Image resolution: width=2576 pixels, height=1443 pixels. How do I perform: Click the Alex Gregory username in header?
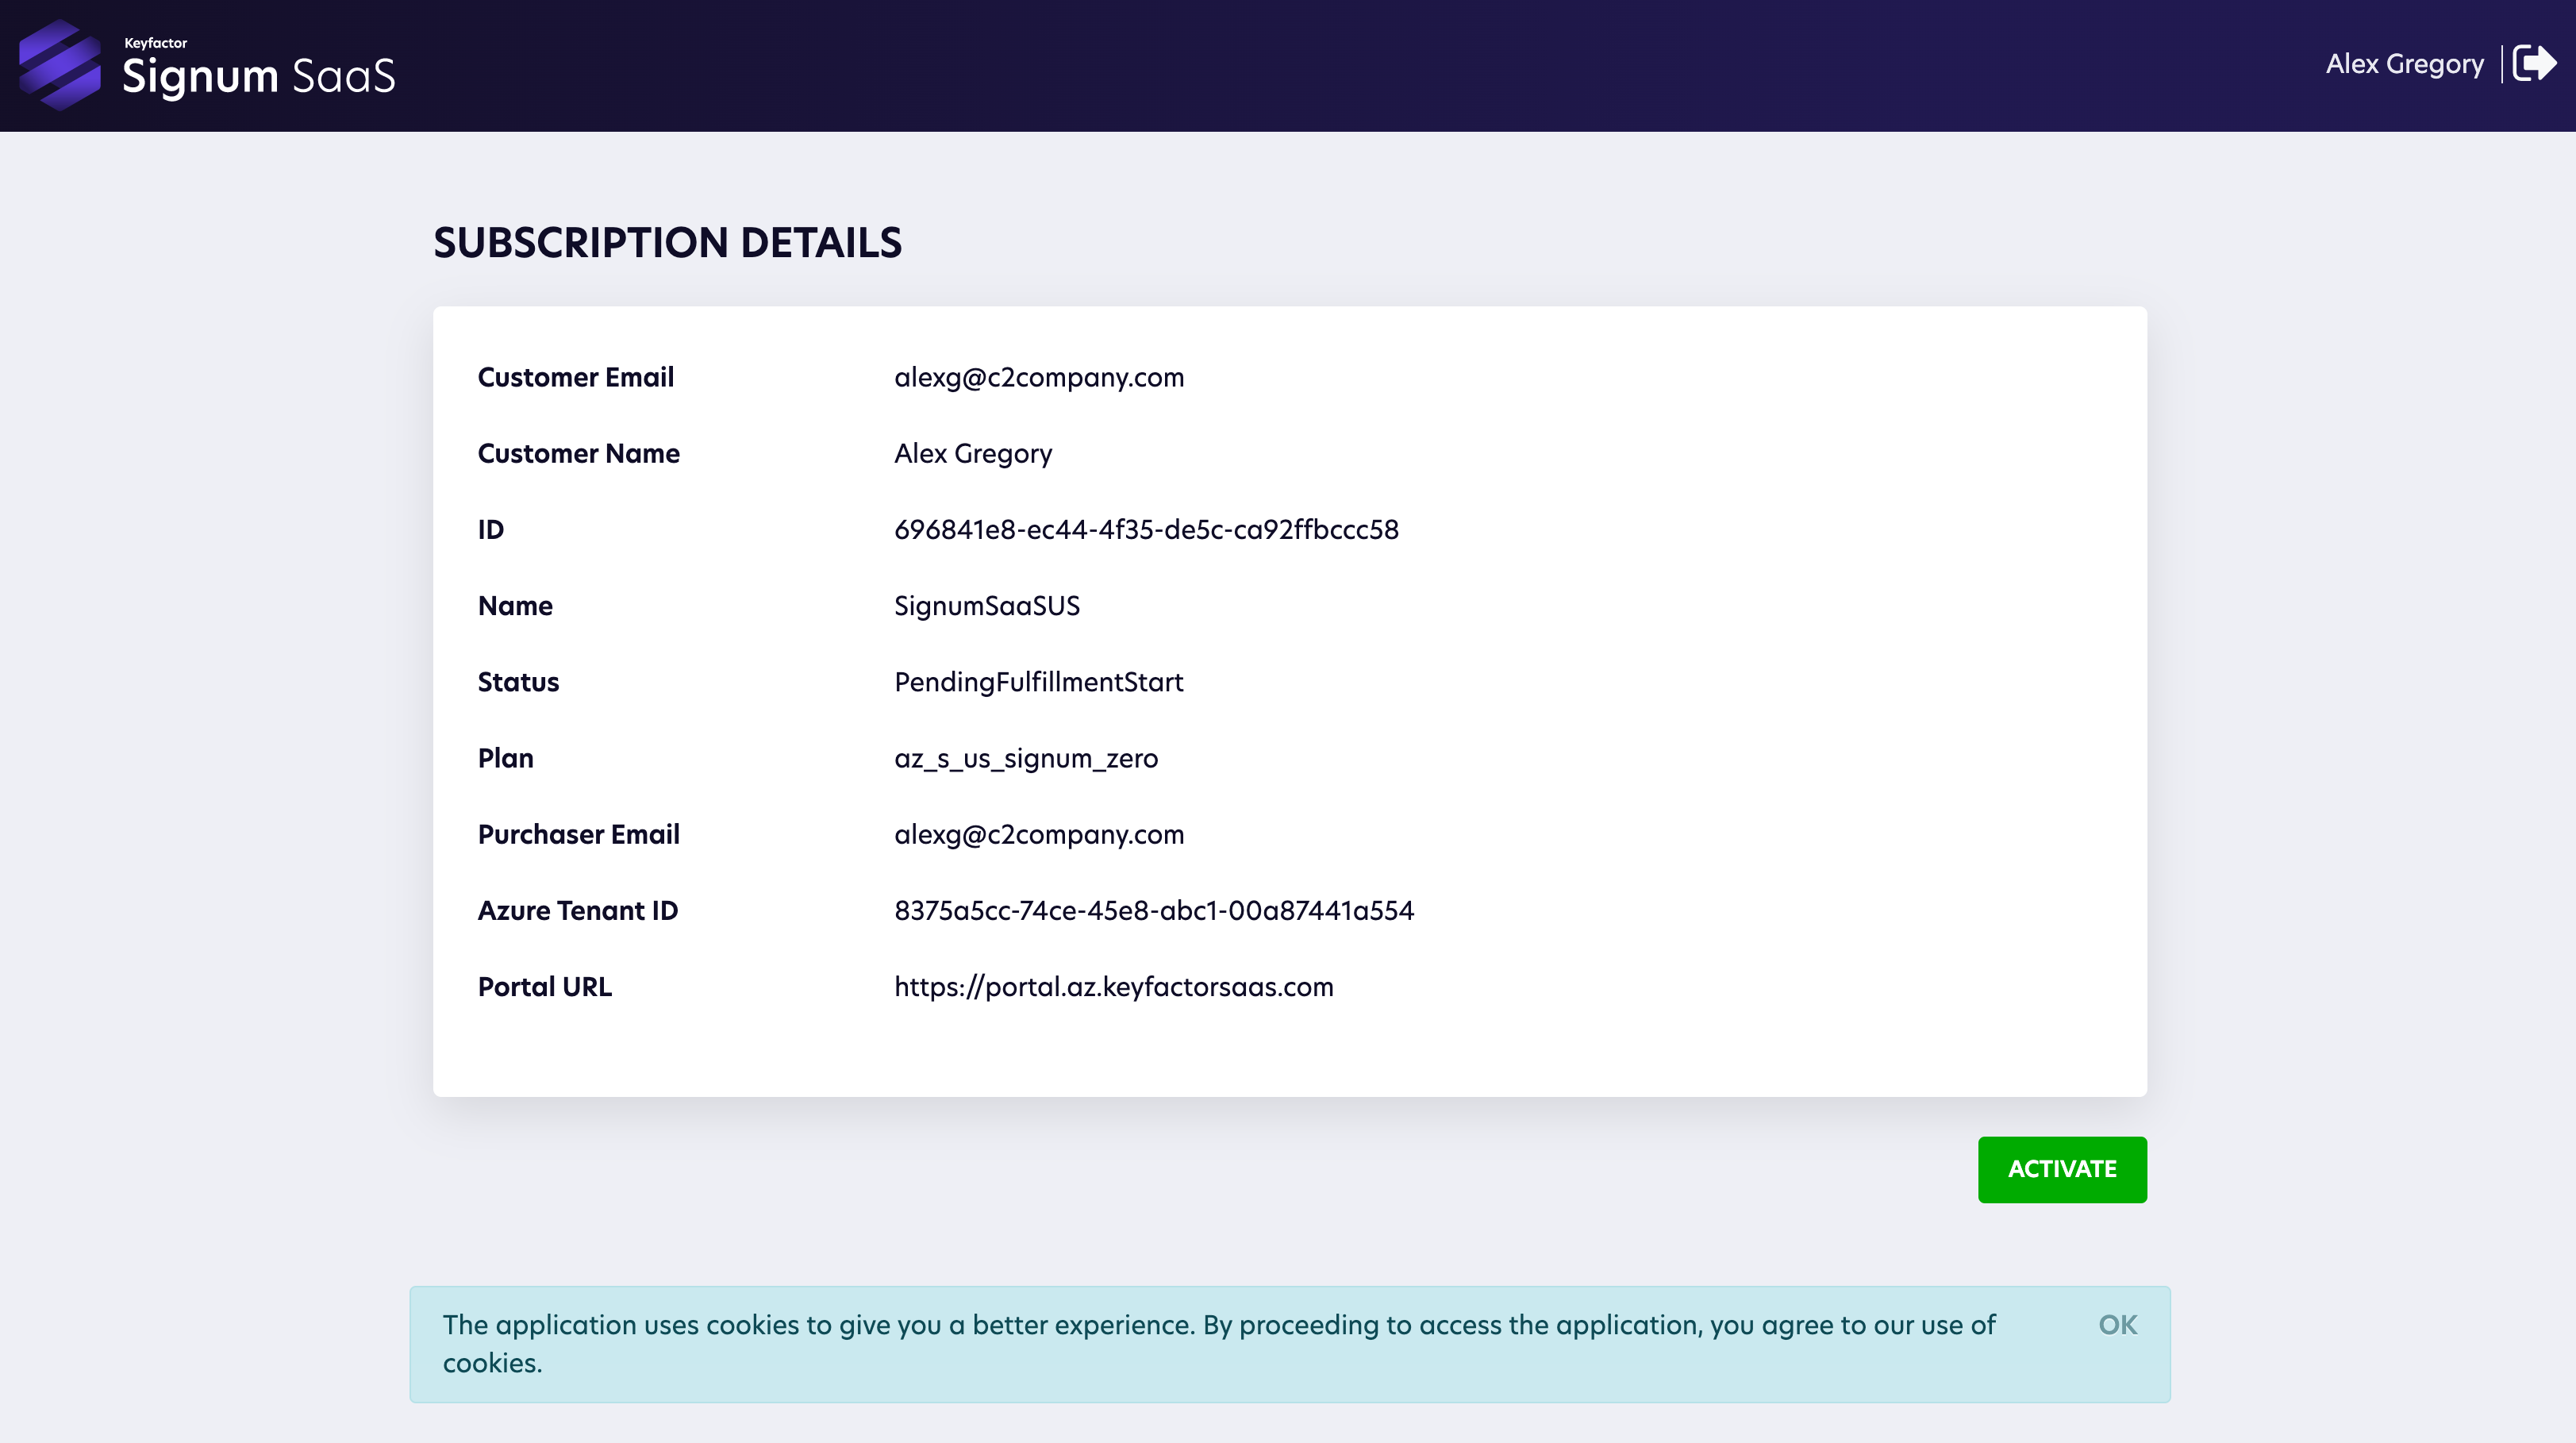[x=2404, y=64]
